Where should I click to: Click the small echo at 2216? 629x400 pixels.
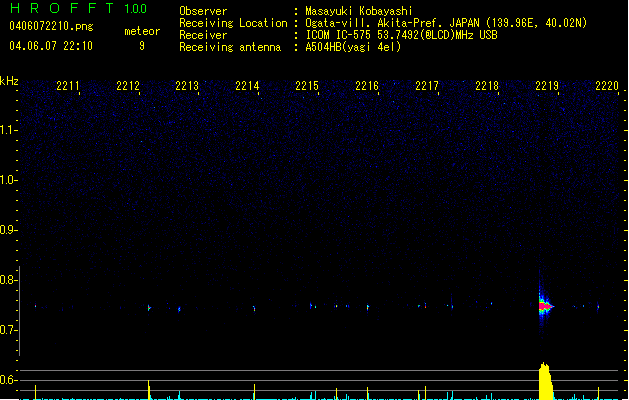(368, 308)
